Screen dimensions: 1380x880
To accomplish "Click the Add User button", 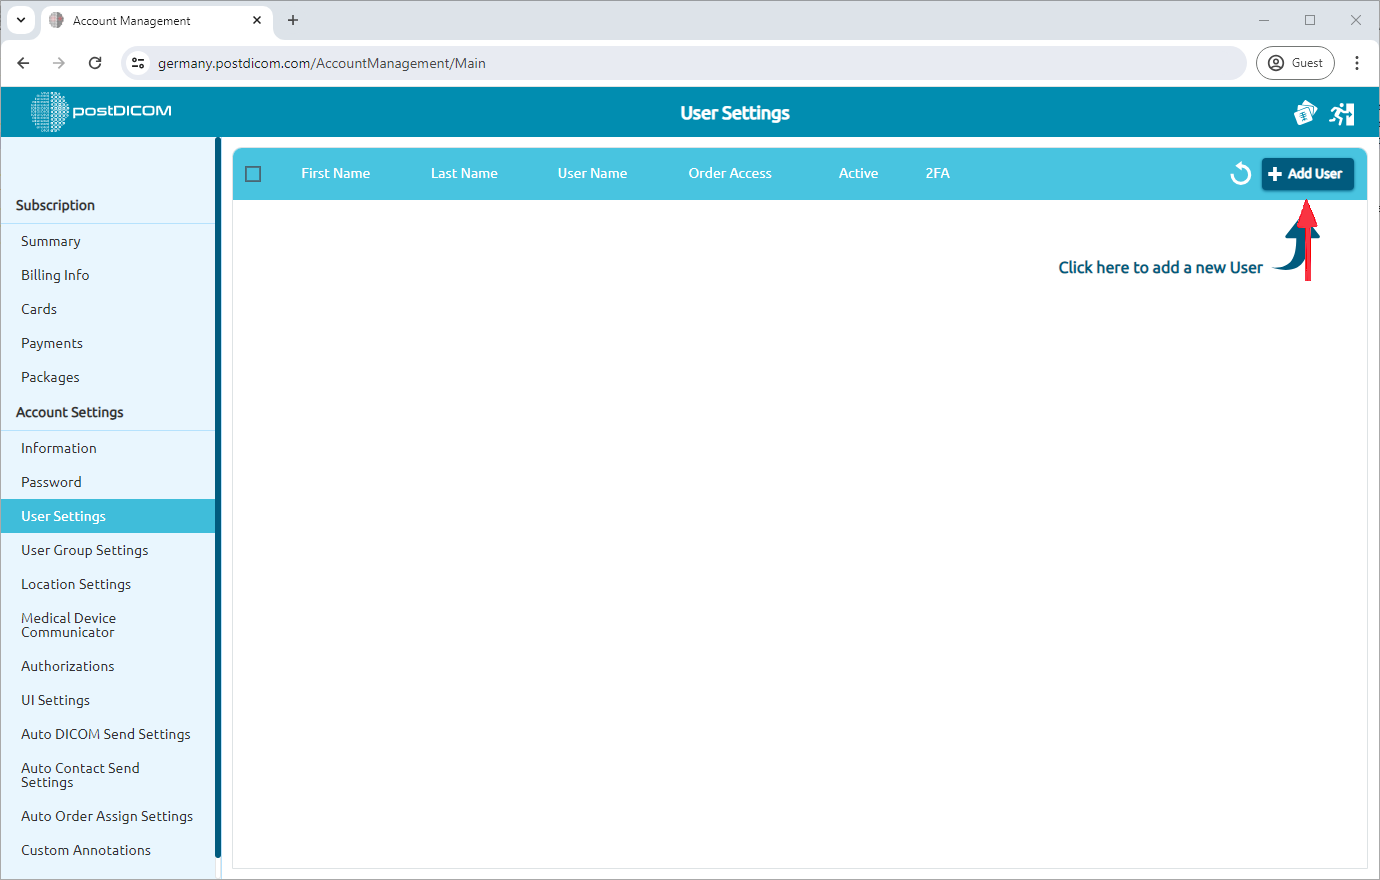I will 1307,173.
